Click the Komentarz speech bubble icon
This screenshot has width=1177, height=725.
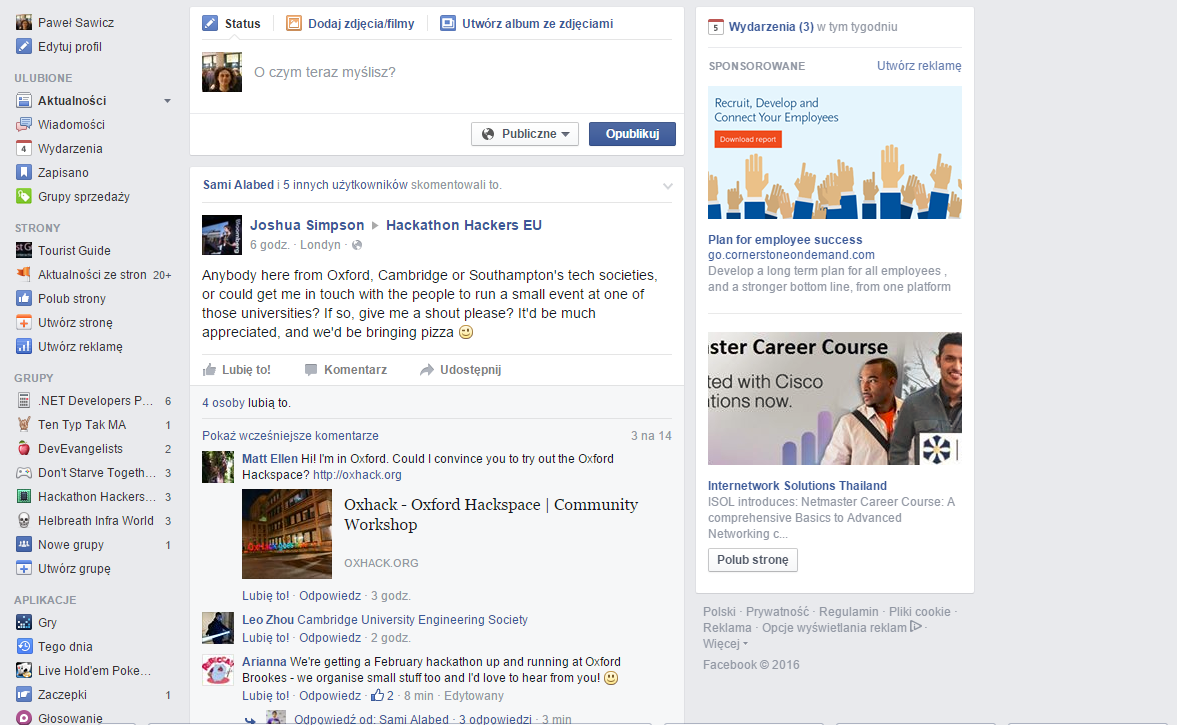[x=311, y=369]
